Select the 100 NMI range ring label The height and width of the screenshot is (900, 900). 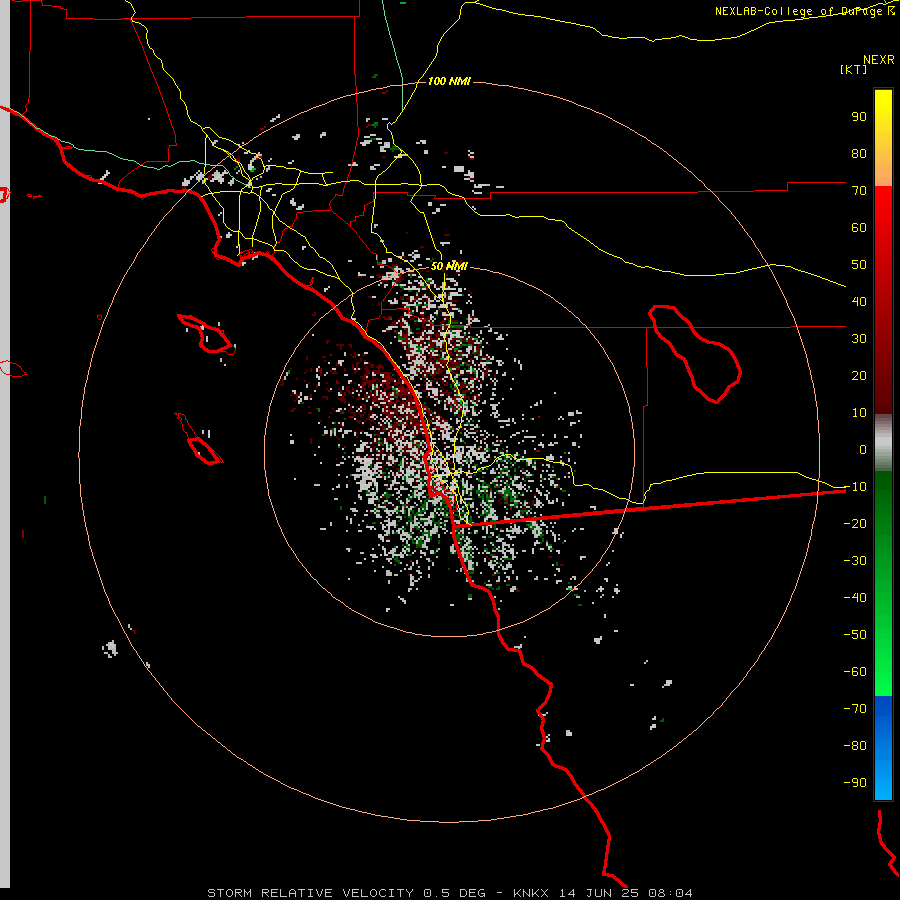[449, 81]
